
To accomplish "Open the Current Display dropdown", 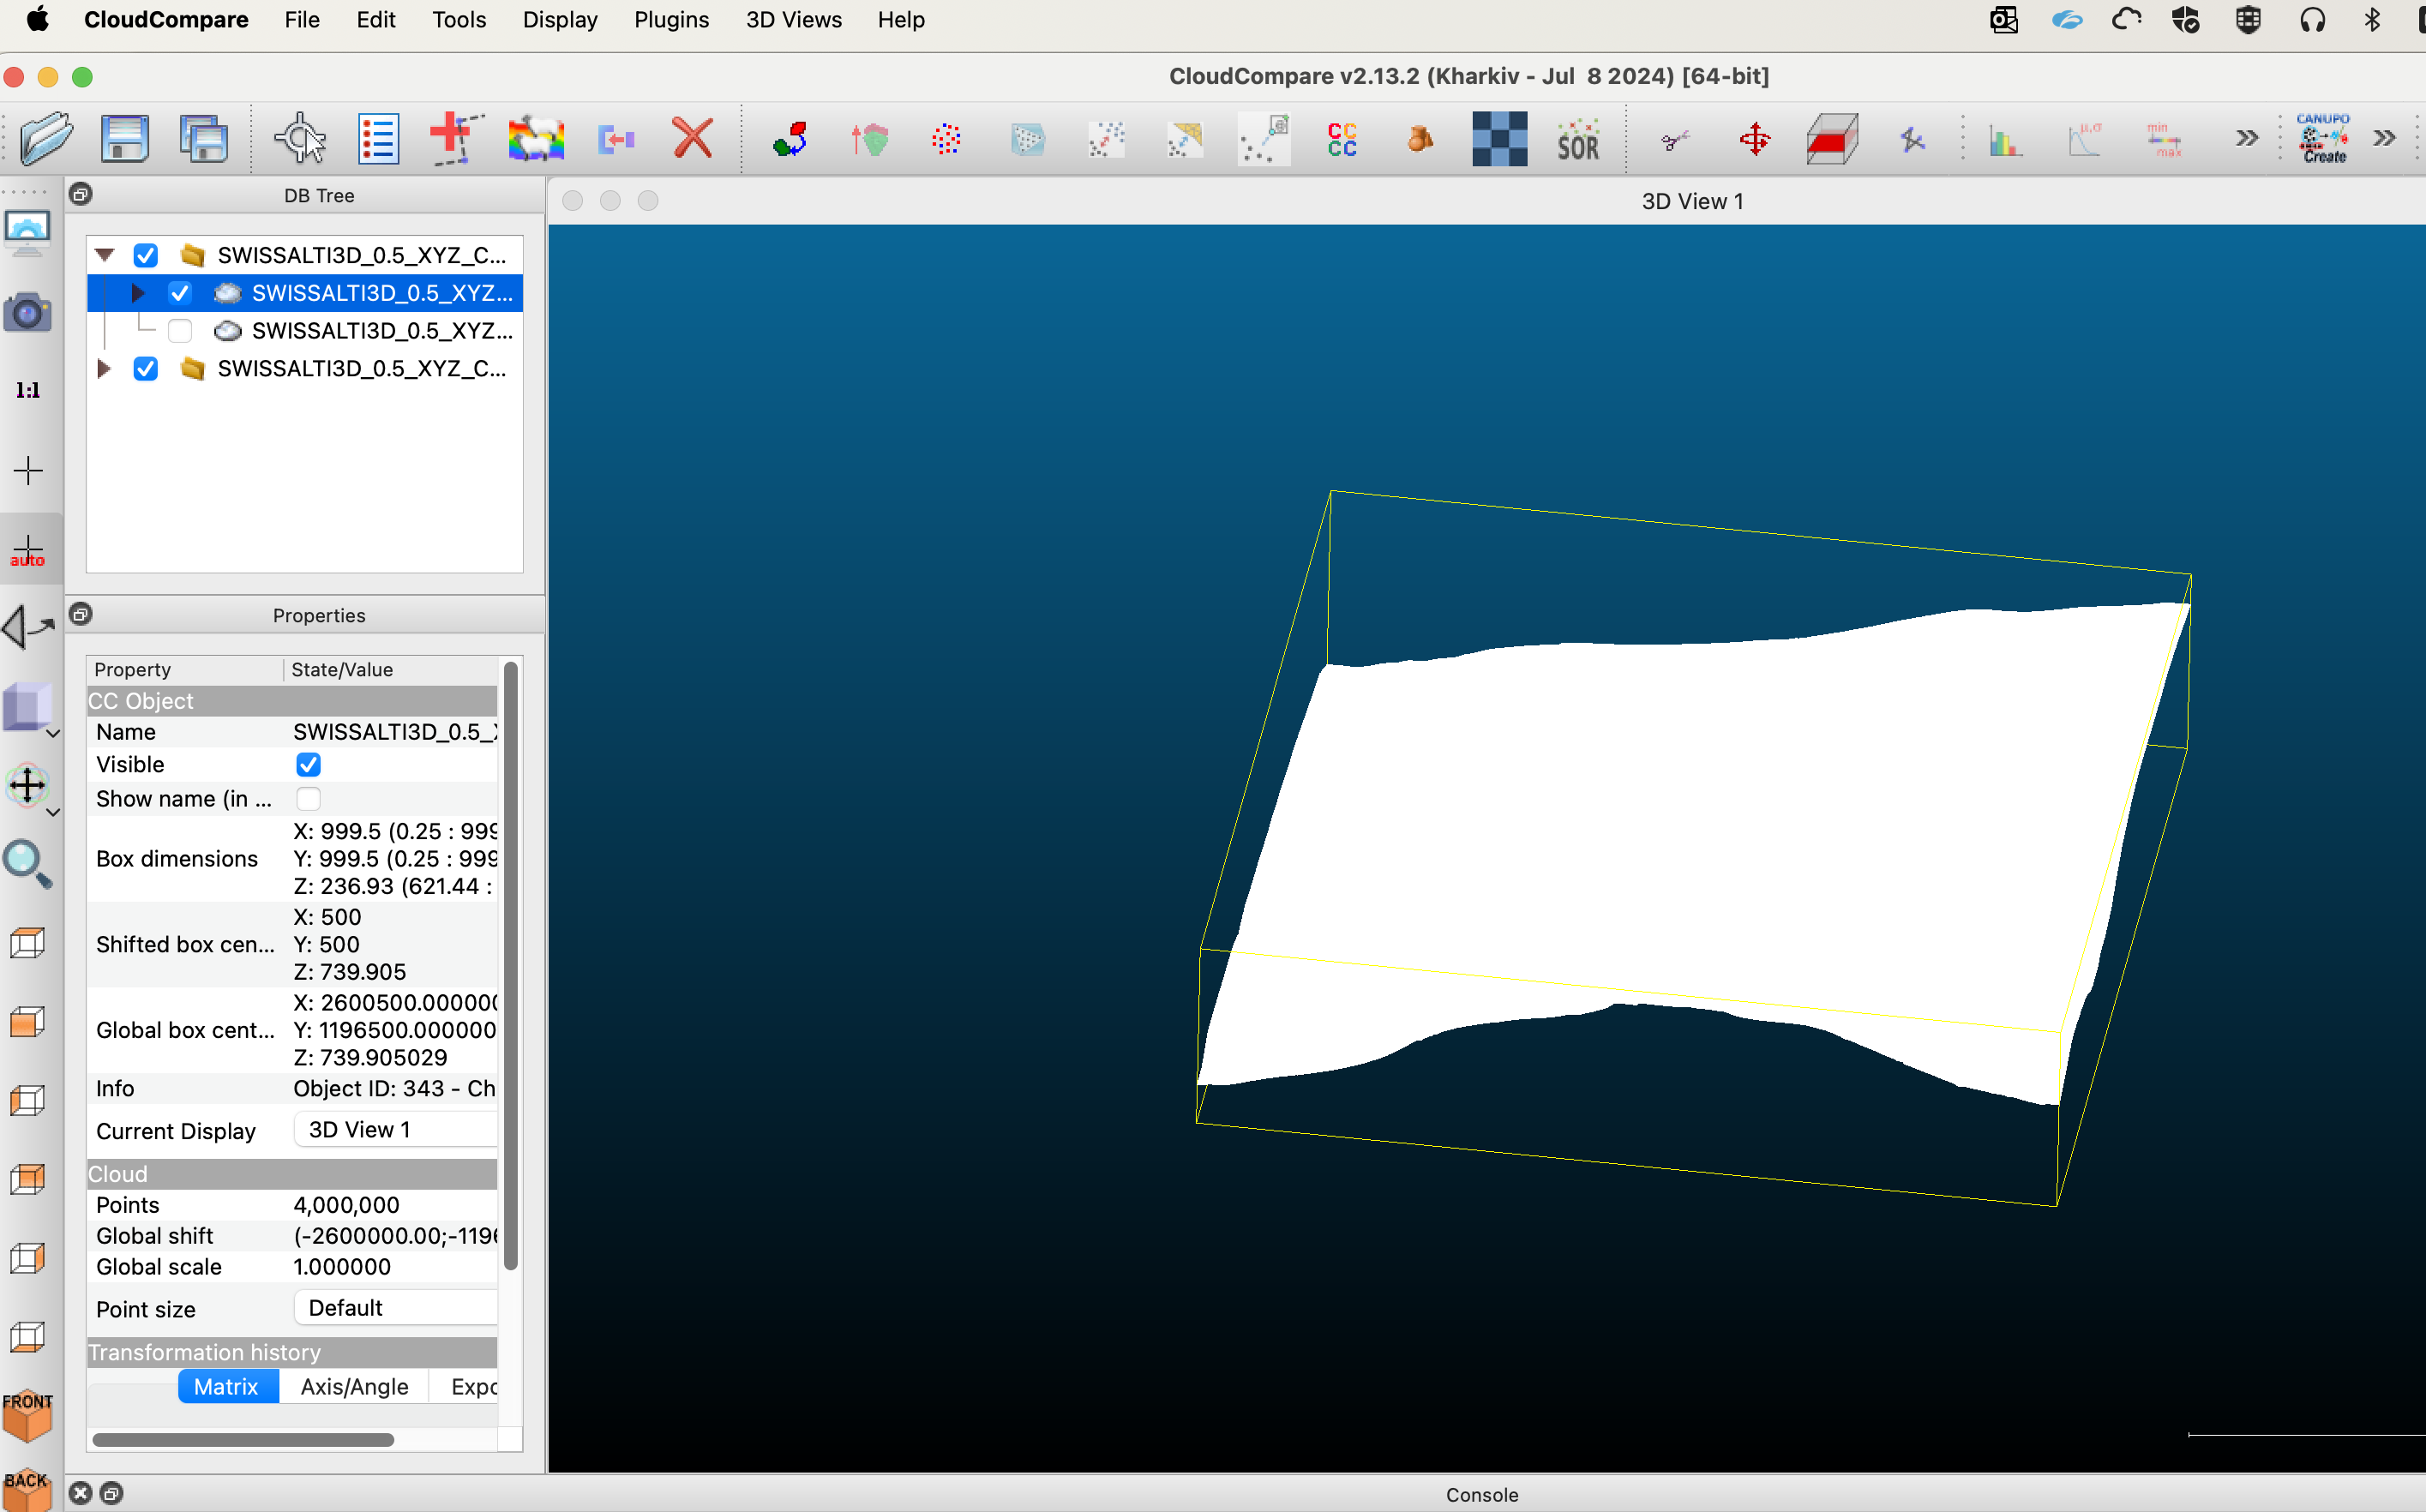I will pos(396,1130).
